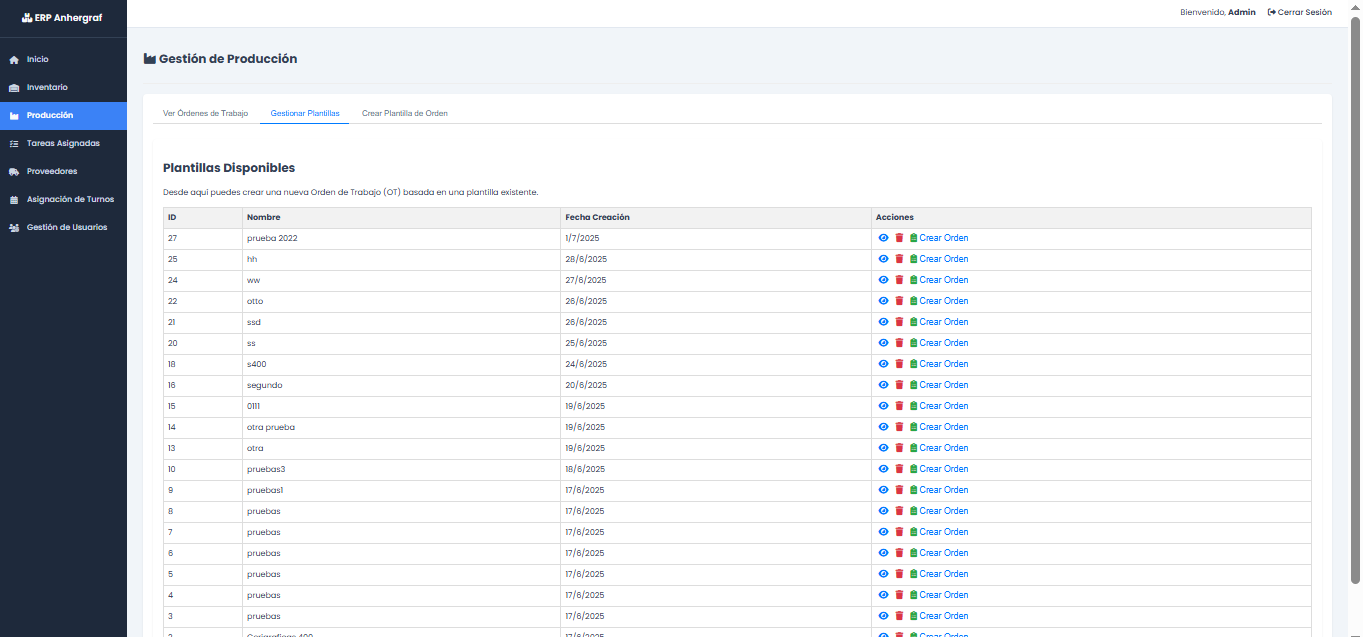The width and height of the screenshot is (1363, 637).
Task: Click the eye icon for template pruebas1
Action: pyautogui.click(x=883, y=490)
